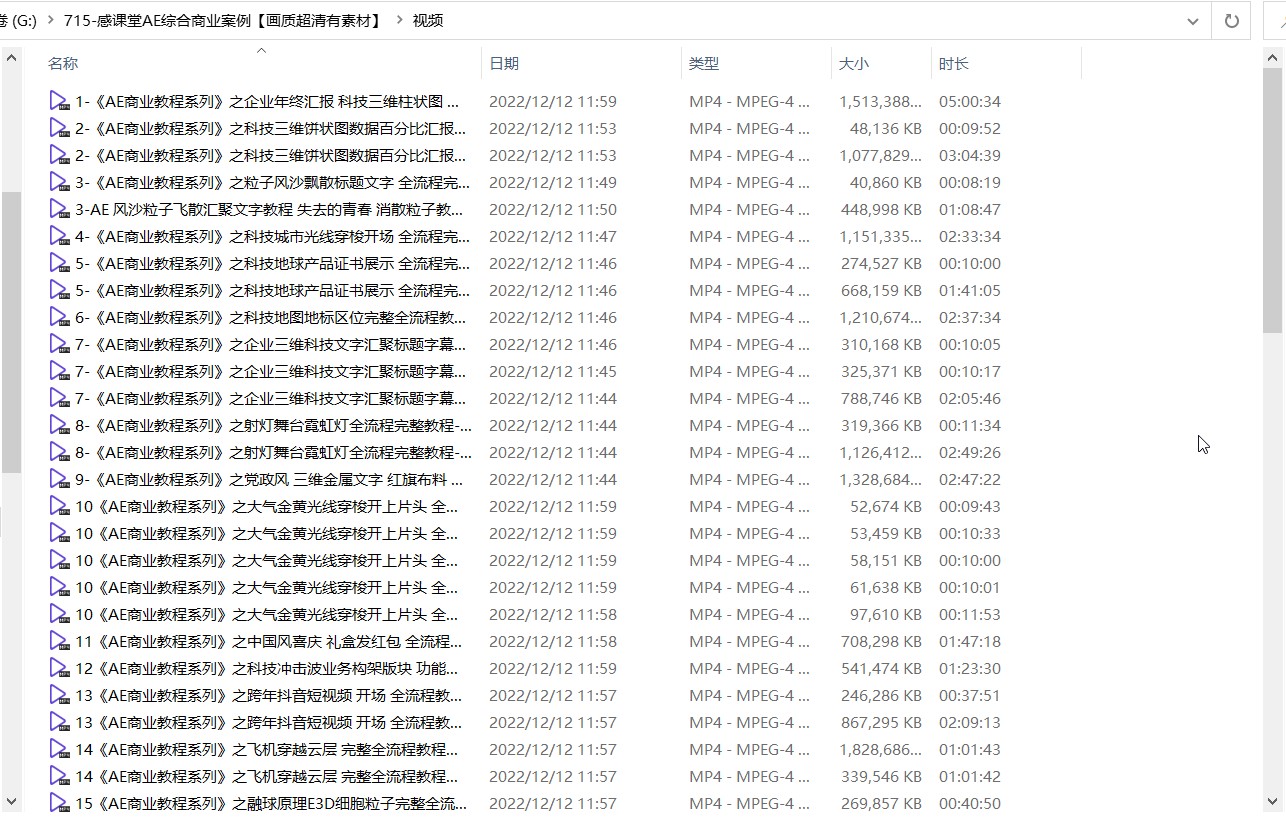Click icon of 8- file lasting 02:49:26
Screen dimensions: 1286x827
[x=59, y=452]
